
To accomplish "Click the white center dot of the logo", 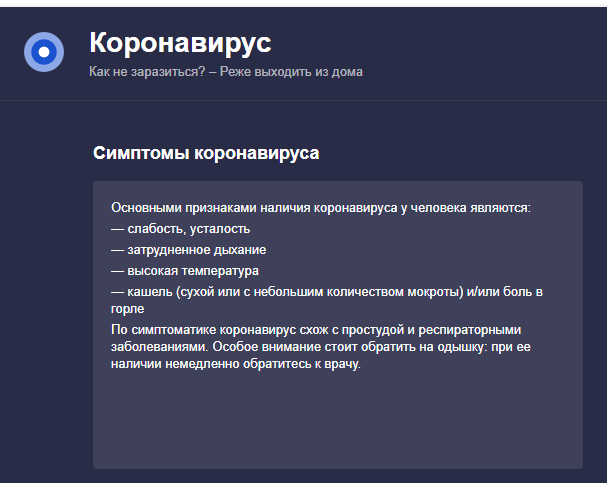I will click(44, 52).
